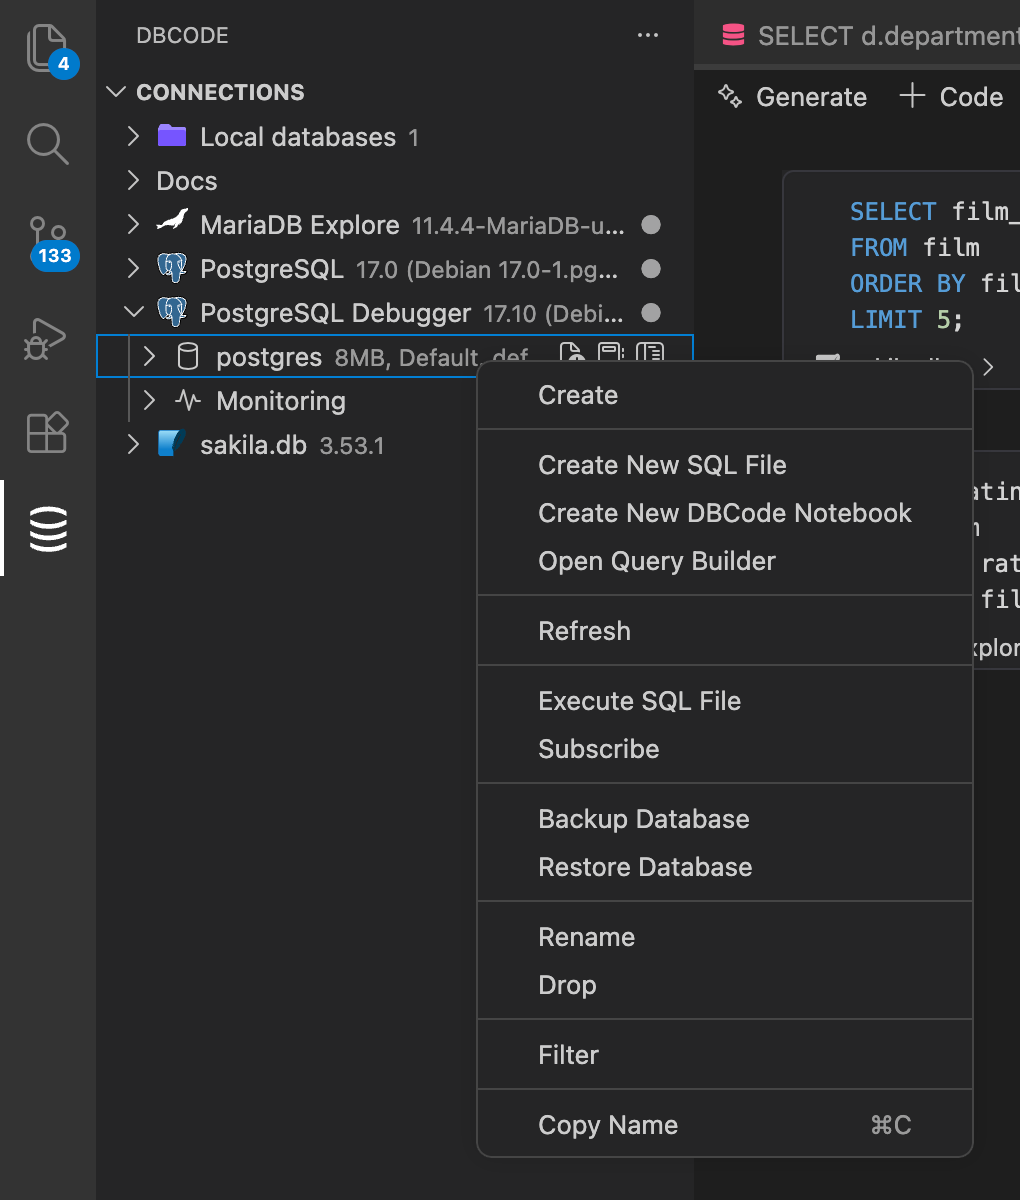
Task: Collapse the PostgreSQL Debugger connection
Action: (133, 312)
